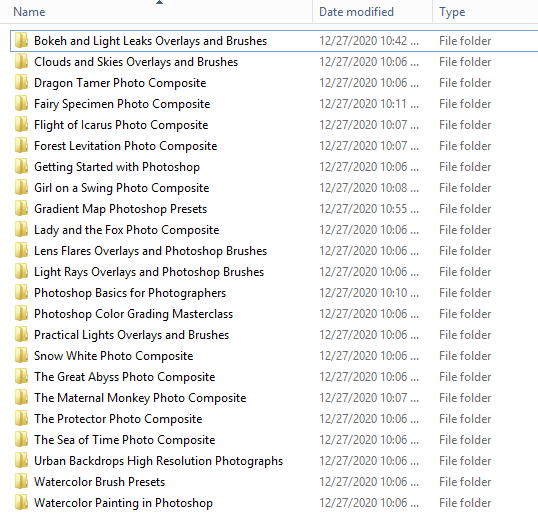Click the Practical Lights Overlays folder icon
This screenshot has height=526, width=538.
pyautogui.click(x=21, y=335)
